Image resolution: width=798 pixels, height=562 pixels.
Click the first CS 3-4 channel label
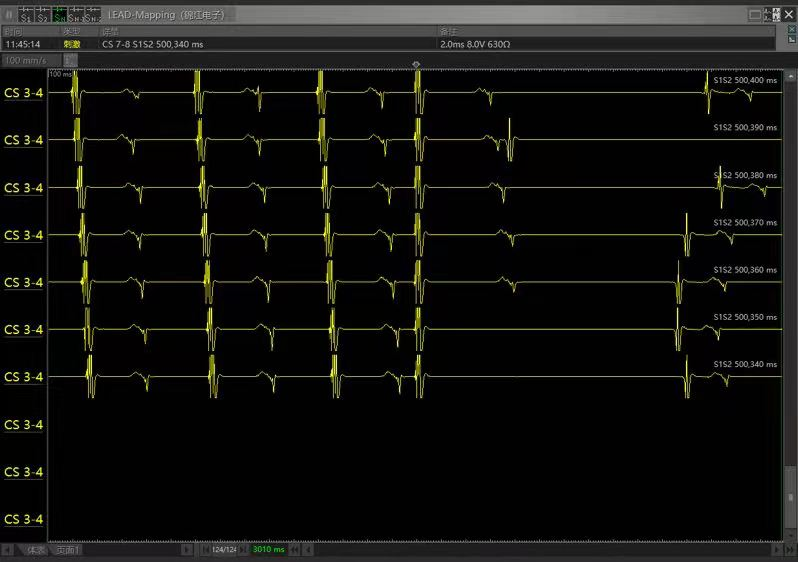click(24, 93)
